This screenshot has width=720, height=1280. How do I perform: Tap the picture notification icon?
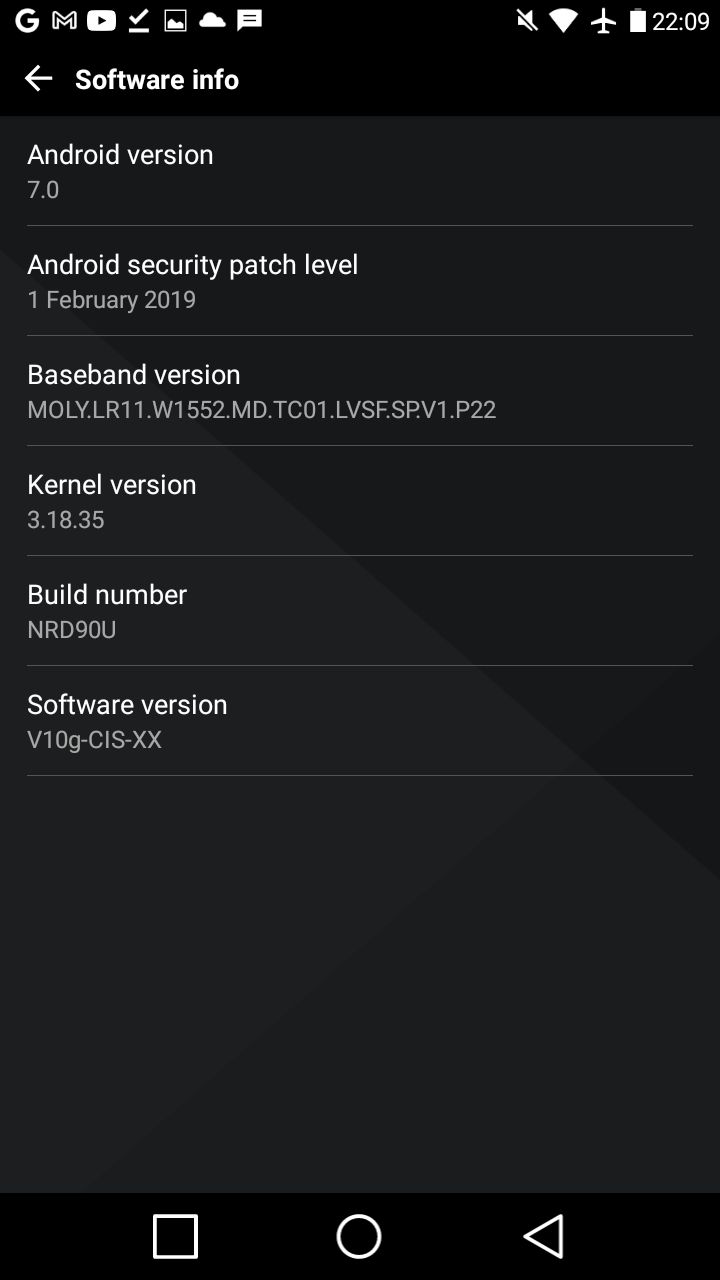coord(175,20)
